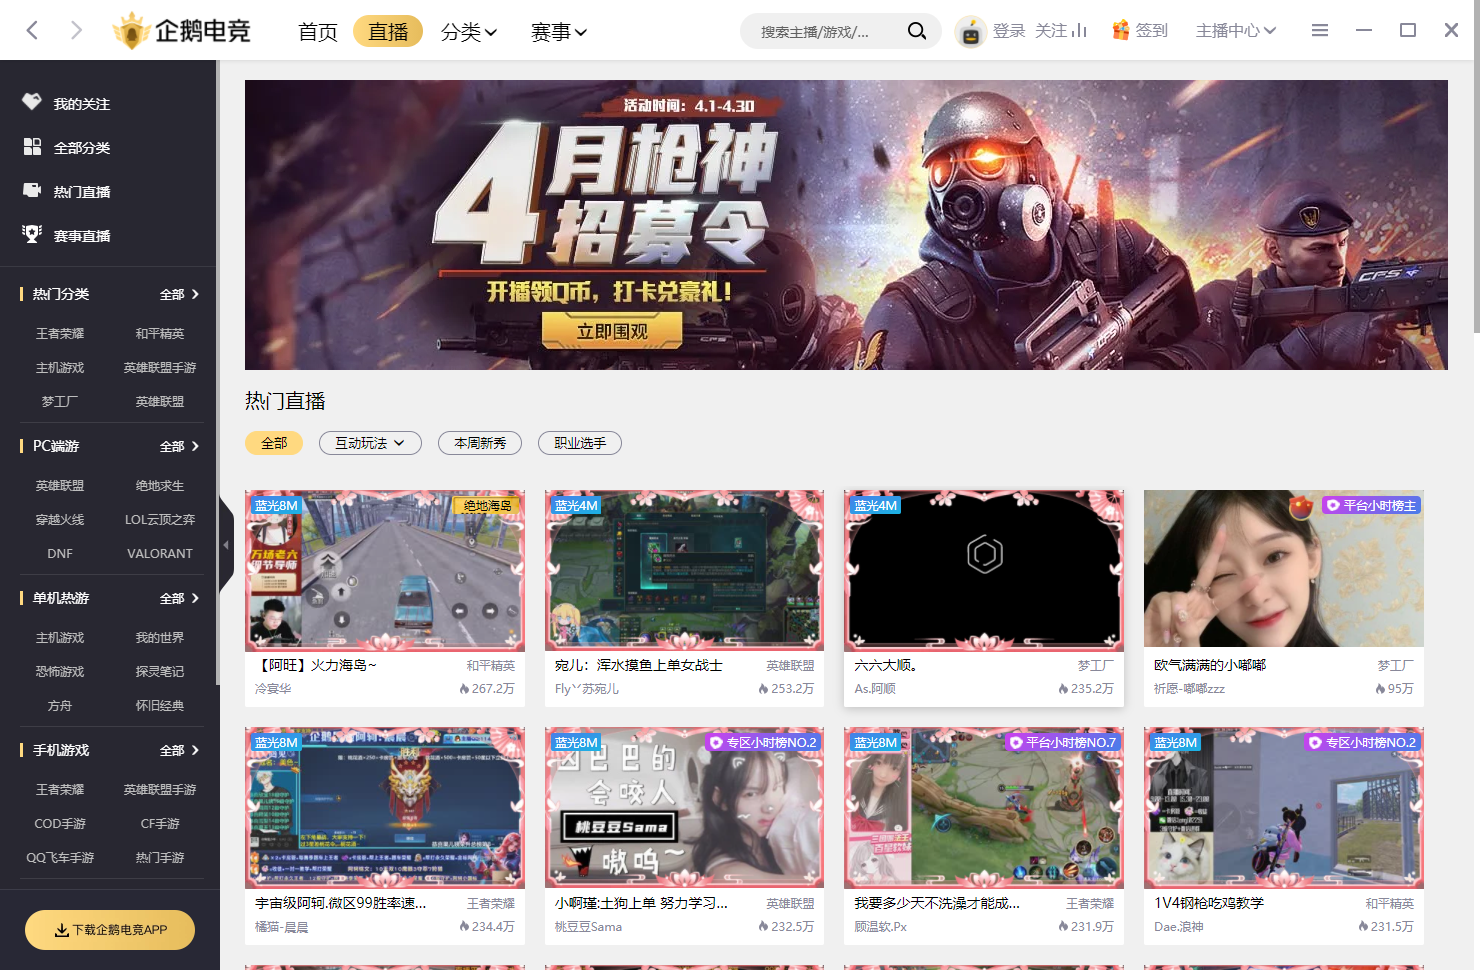The image size is (1480, 970).
Task: Go back with the left arrow icon
Action: point(32,30)
